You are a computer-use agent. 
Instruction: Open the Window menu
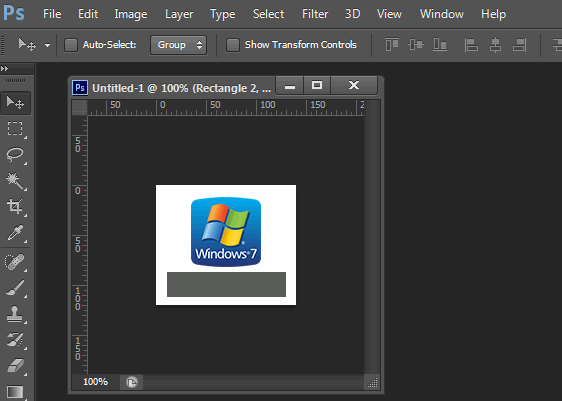[442, 14]
